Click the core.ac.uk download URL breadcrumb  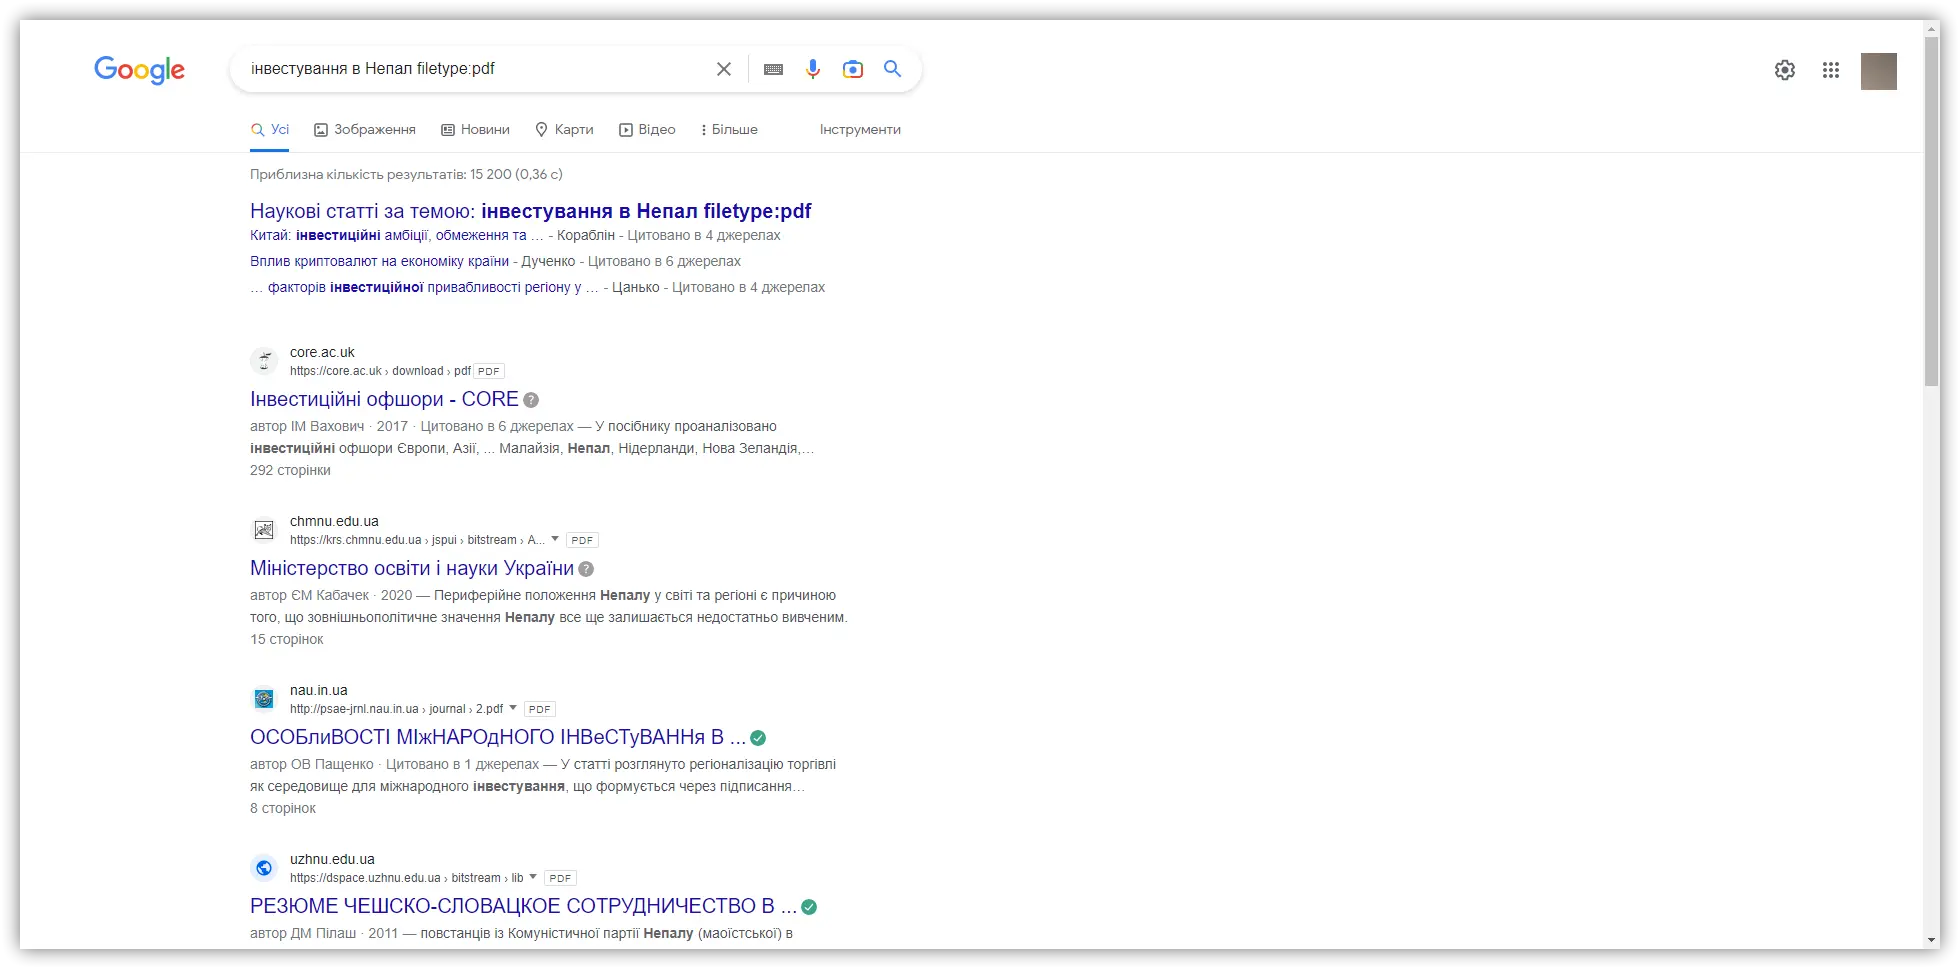[380, 371]
